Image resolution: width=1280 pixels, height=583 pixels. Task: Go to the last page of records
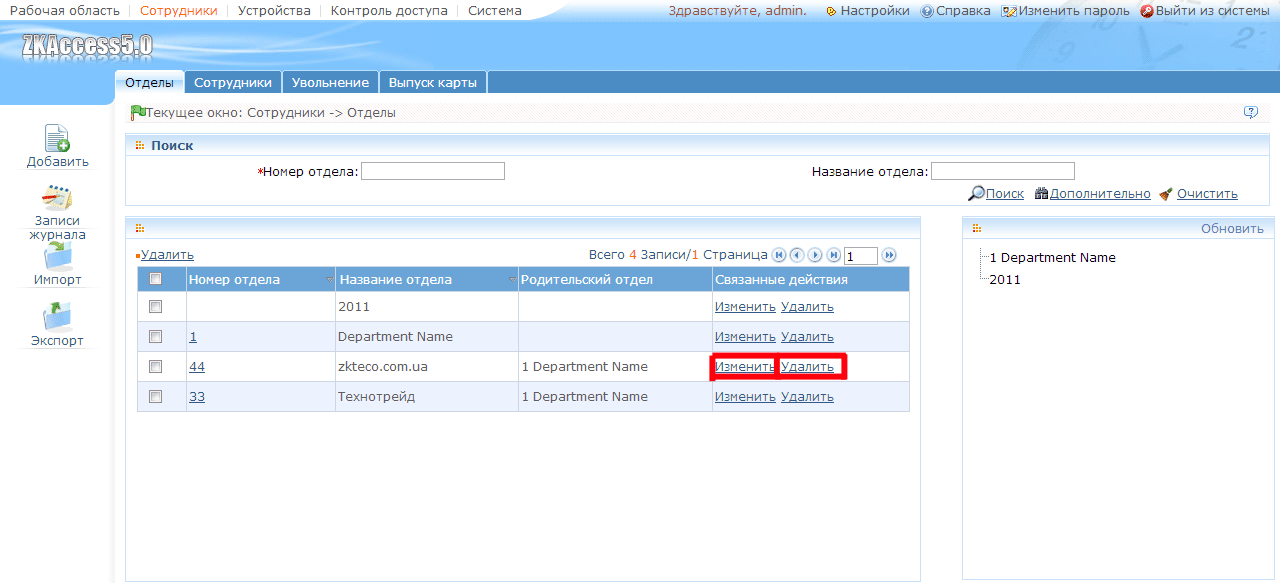coord(833,255)
